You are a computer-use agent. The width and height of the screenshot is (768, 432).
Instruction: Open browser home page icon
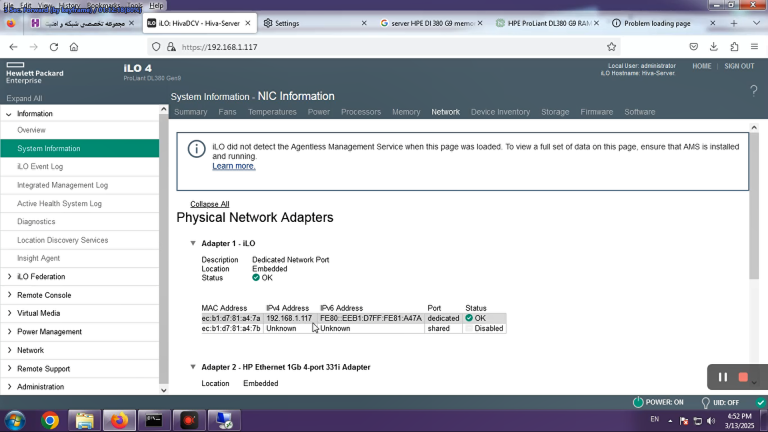(73, 47)
